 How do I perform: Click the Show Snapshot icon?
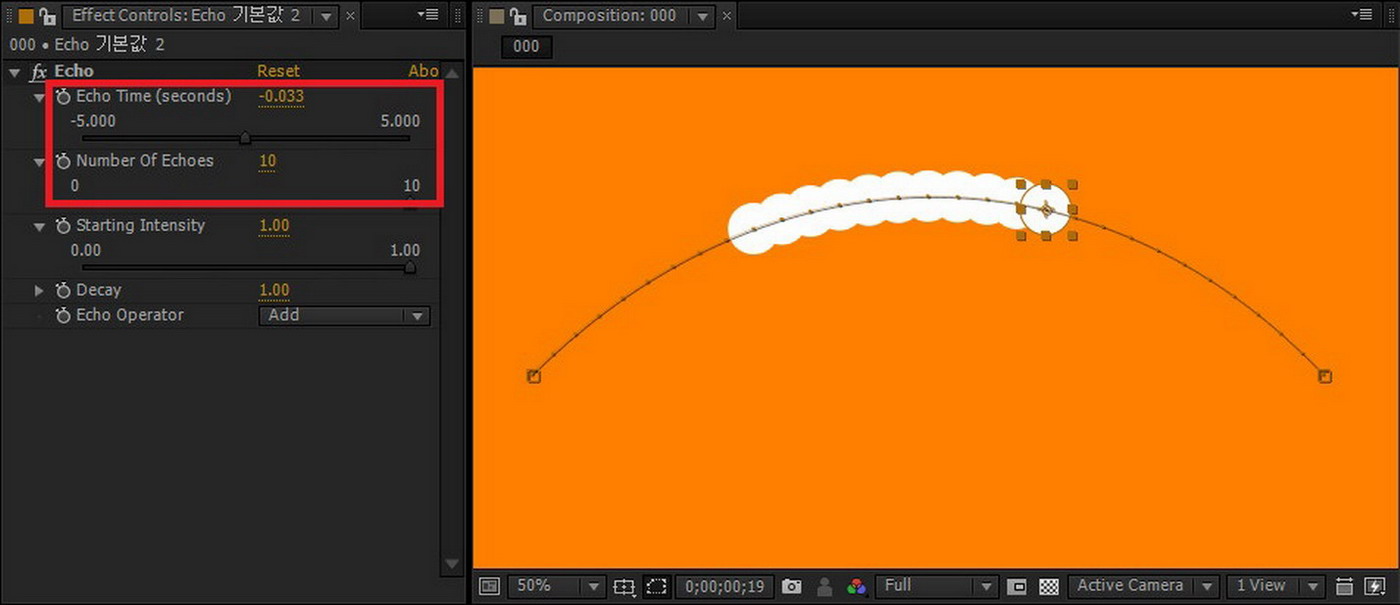tap(825, 587)
